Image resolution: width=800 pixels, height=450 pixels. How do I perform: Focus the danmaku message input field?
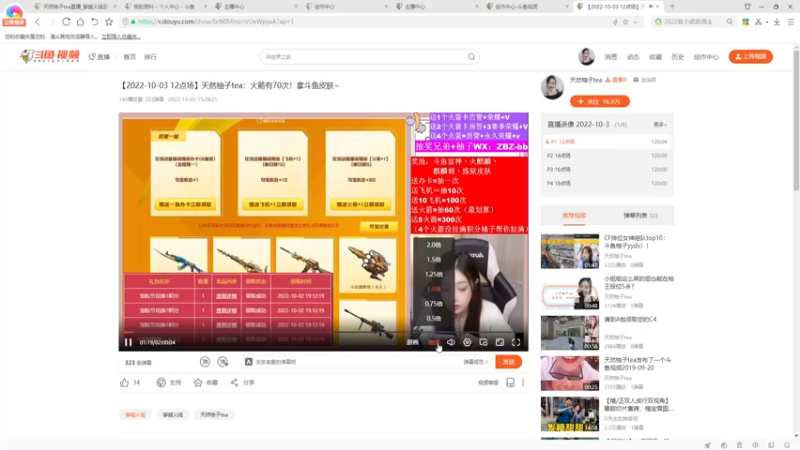(357, 362)
